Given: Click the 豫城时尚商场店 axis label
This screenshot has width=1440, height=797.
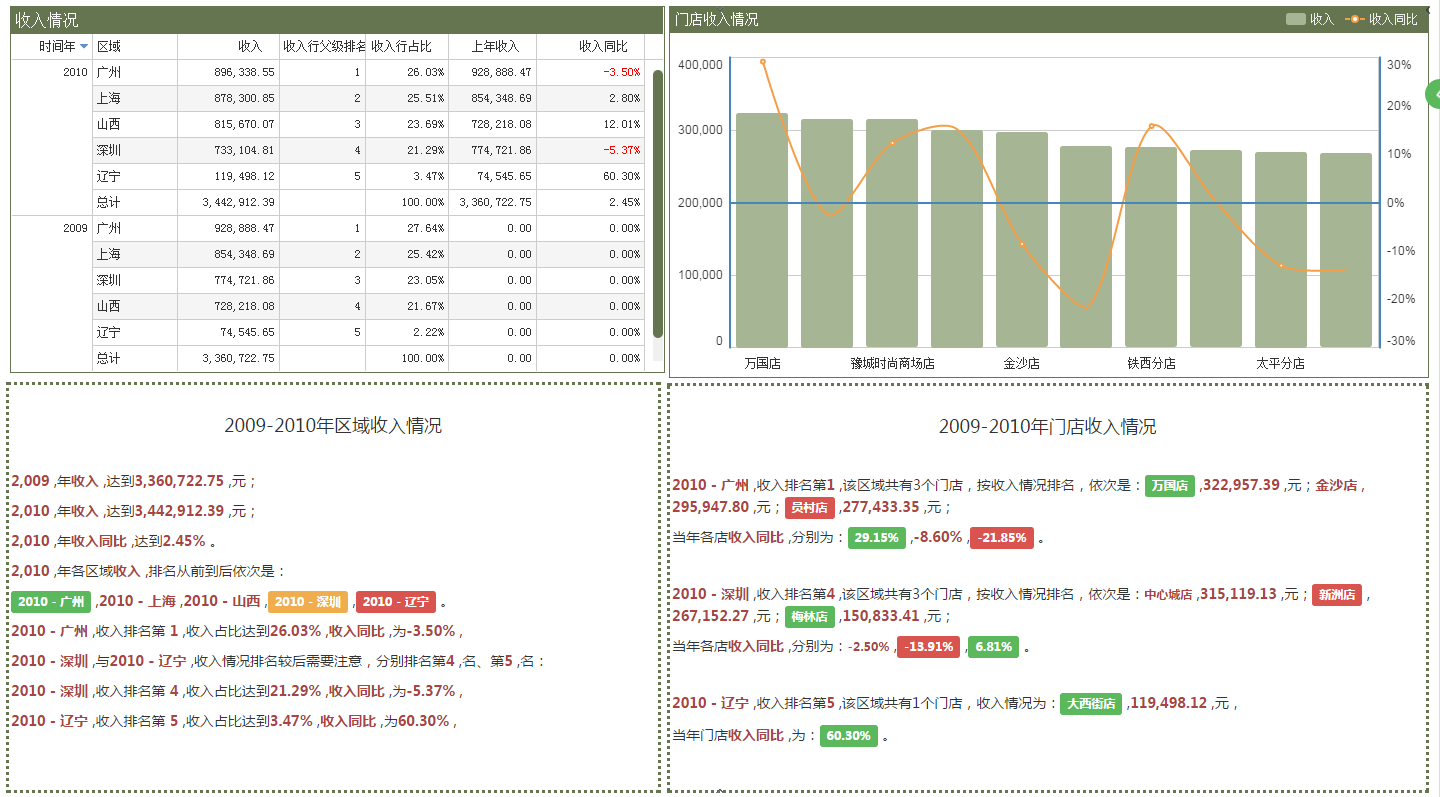Looking at the screenshot, I should point(893,364).
